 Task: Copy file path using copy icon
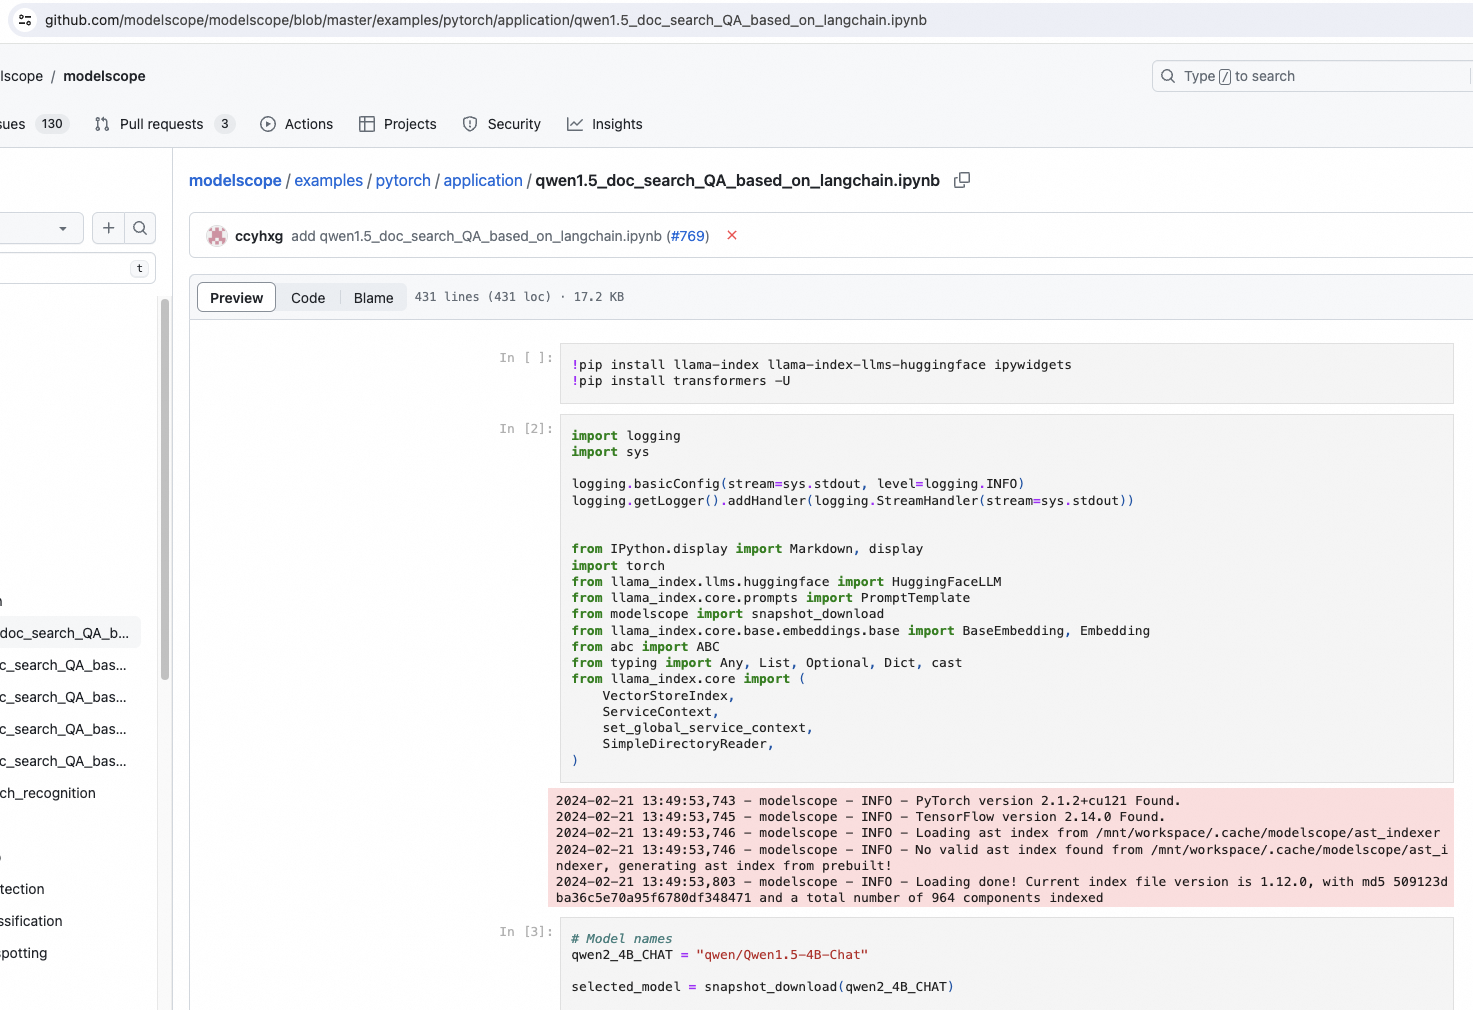click(962, 180)
